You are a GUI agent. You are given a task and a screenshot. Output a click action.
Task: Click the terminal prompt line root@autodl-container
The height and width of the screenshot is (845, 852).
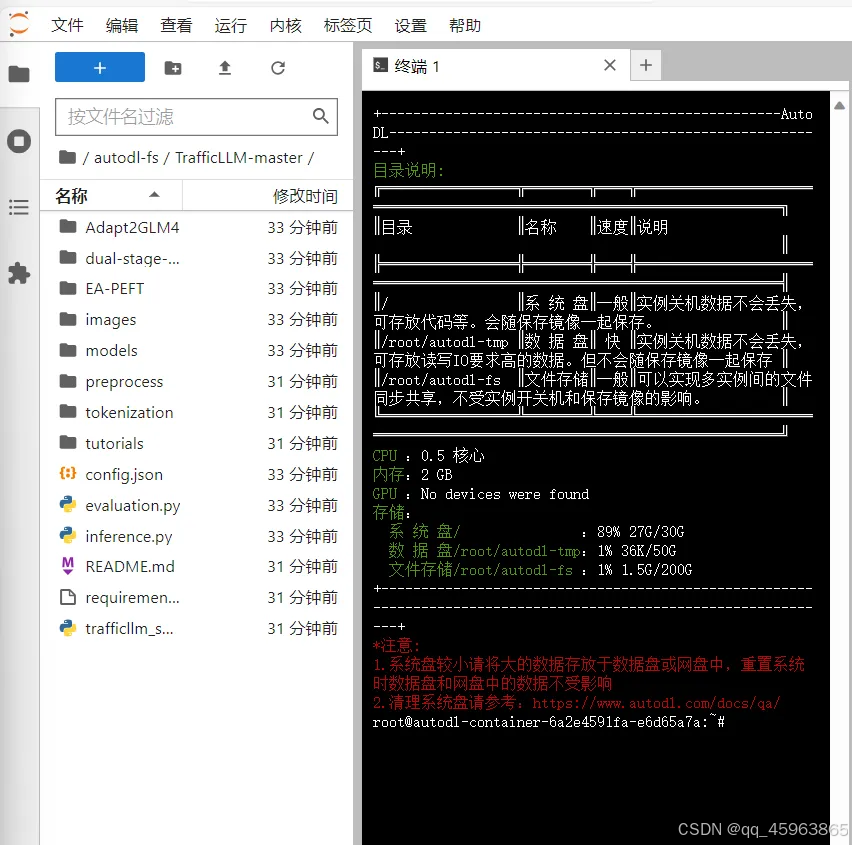(x=548, y=722)
